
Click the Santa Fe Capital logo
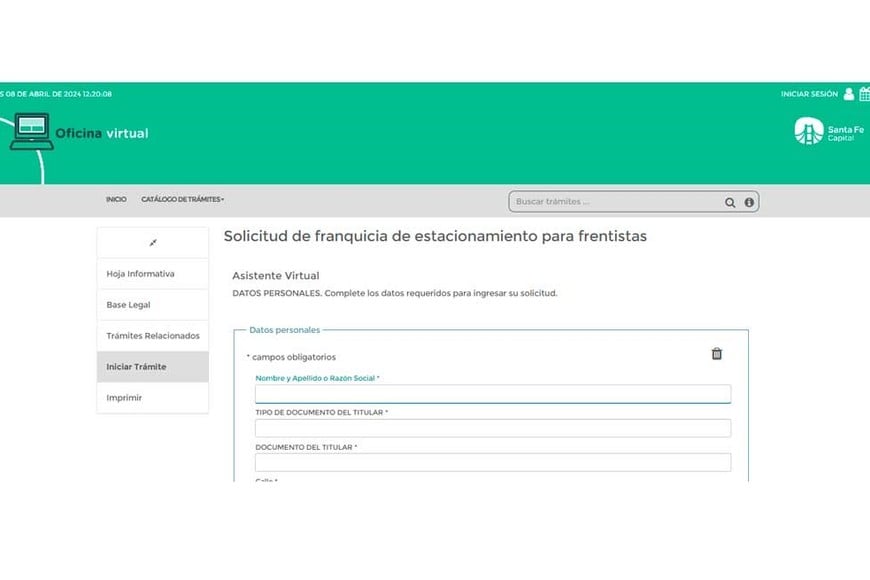tap(823, 131)
